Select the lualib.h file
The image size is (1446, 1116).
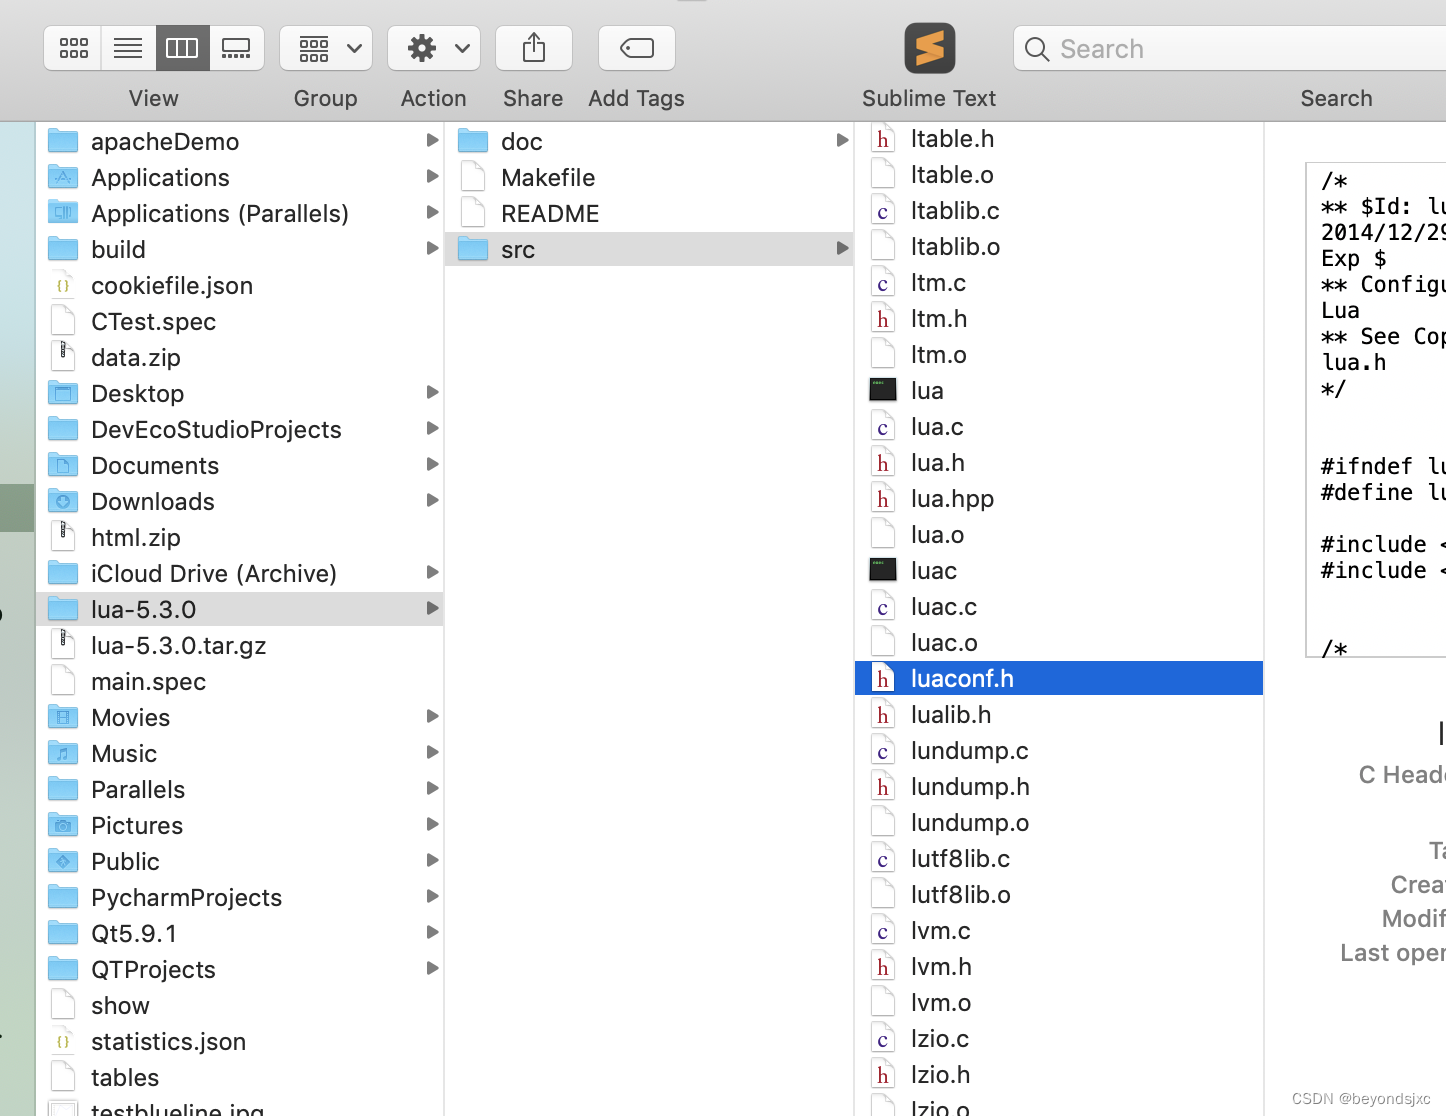tap(1059, 715)
